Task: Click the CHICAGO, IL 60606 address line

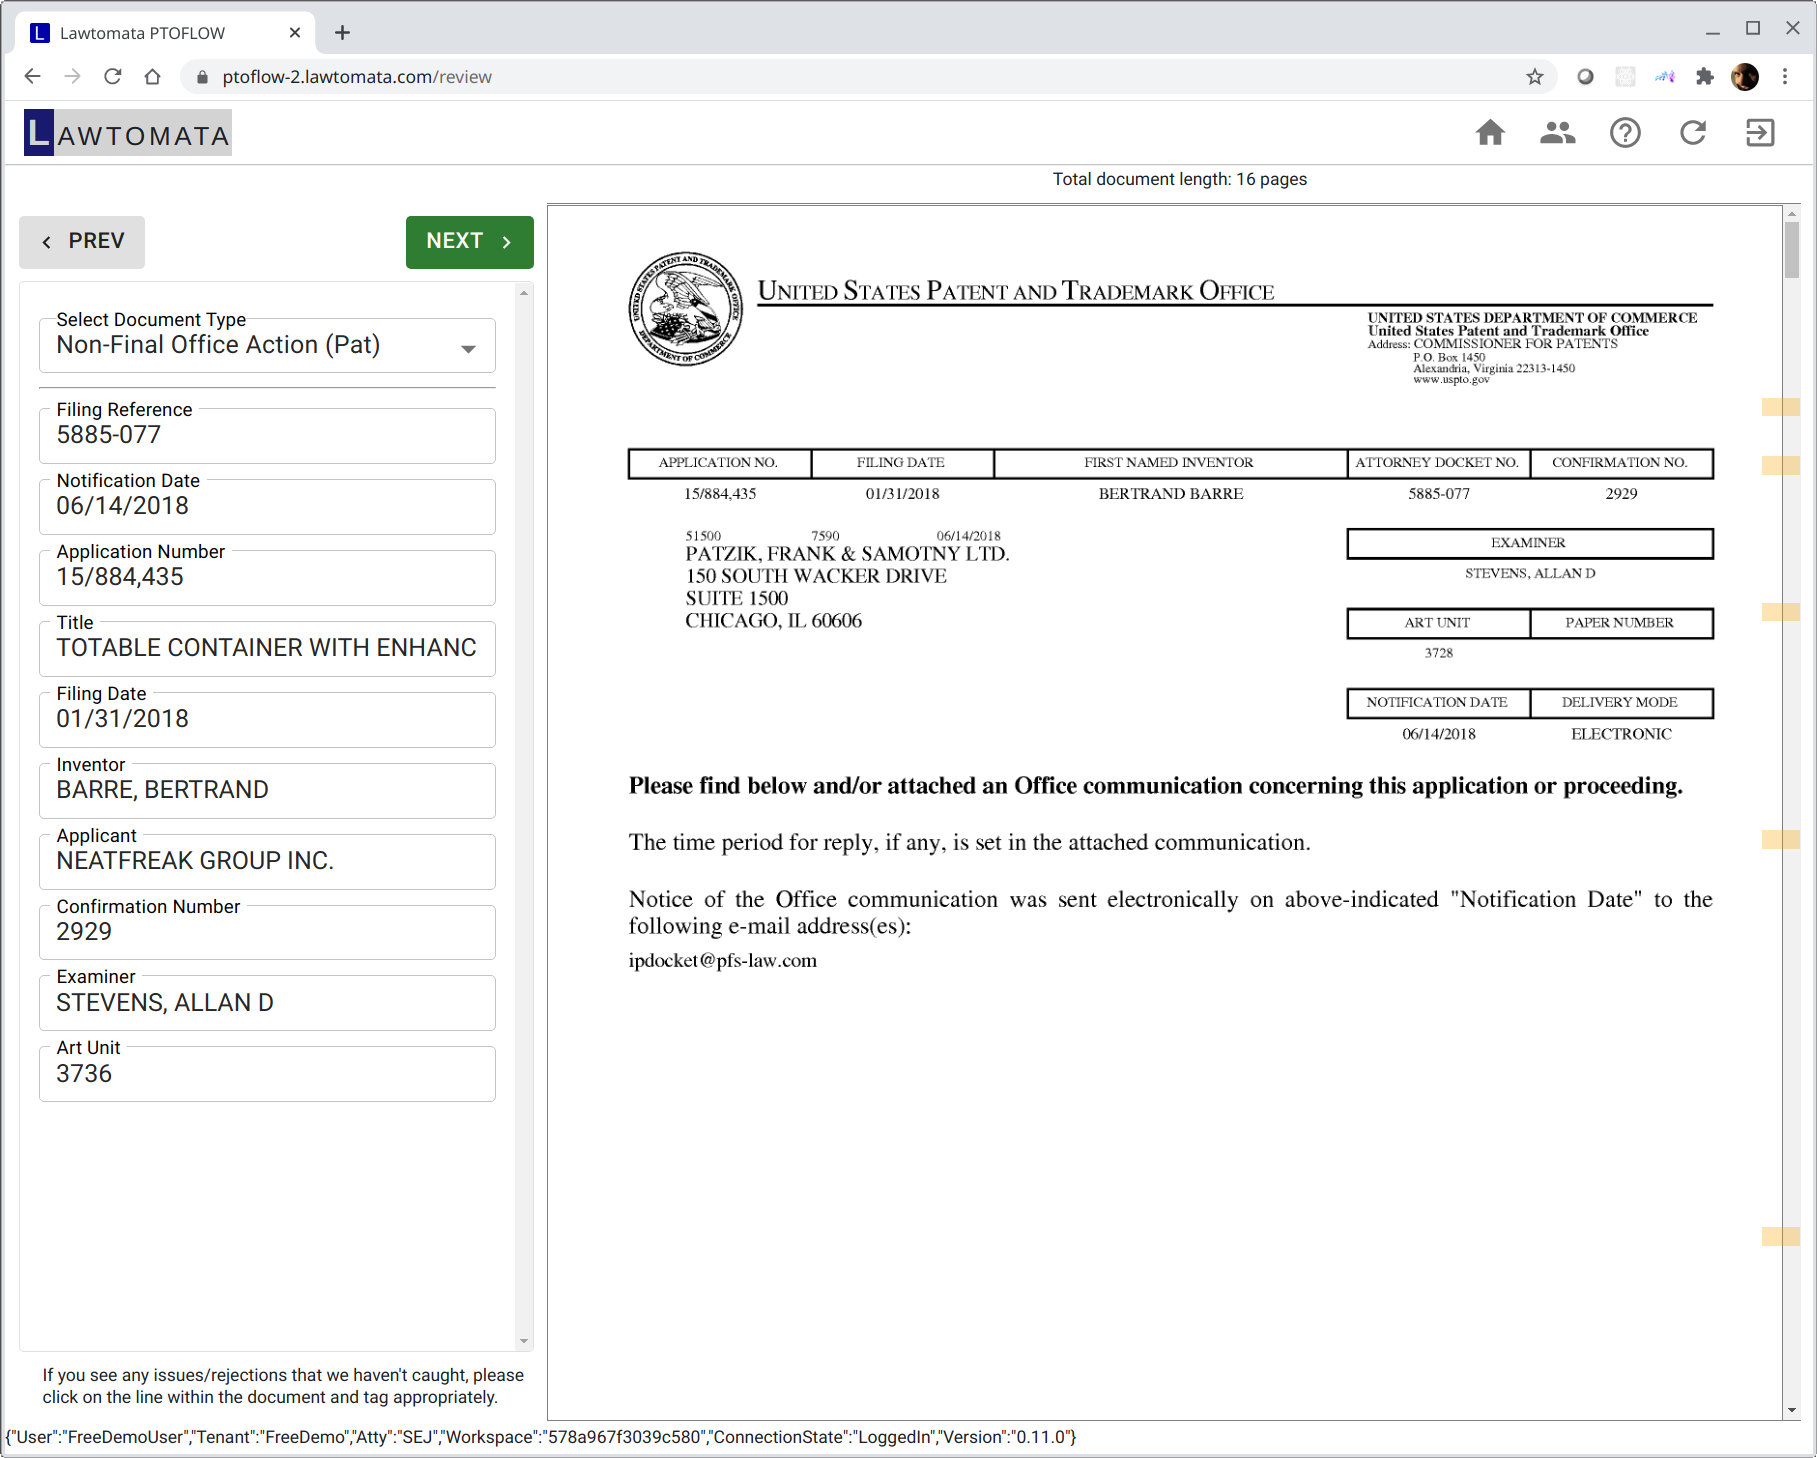Action: (x=773, y=621)
